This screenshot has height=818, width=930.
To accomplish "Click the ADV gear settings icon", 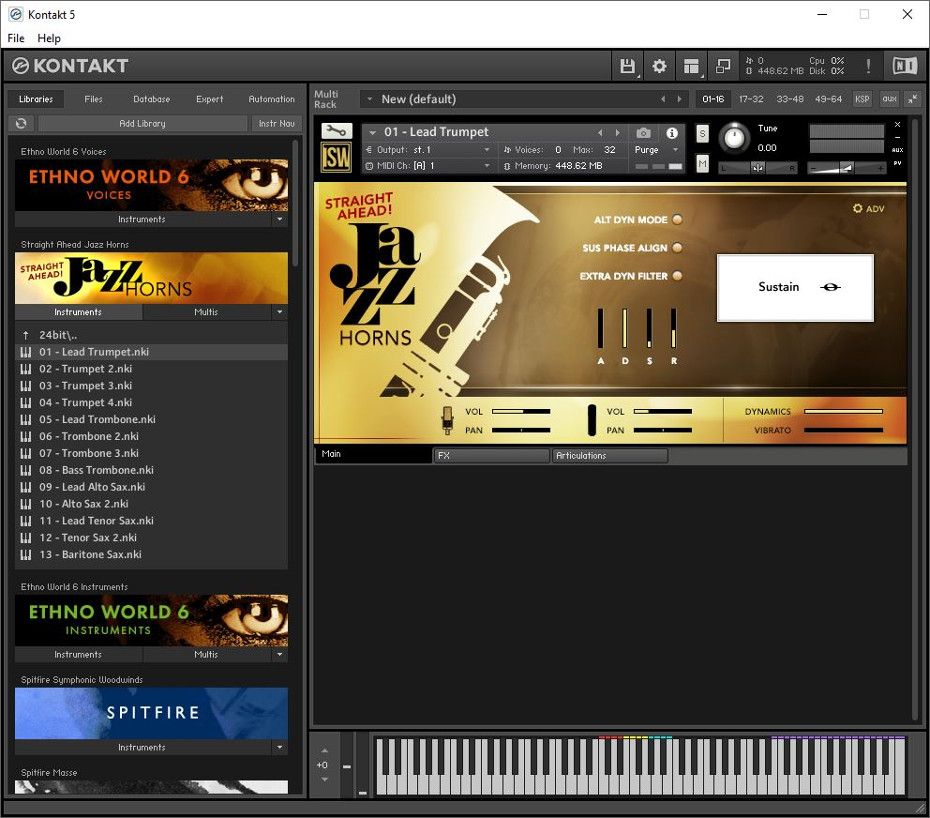I will (868, 209).
